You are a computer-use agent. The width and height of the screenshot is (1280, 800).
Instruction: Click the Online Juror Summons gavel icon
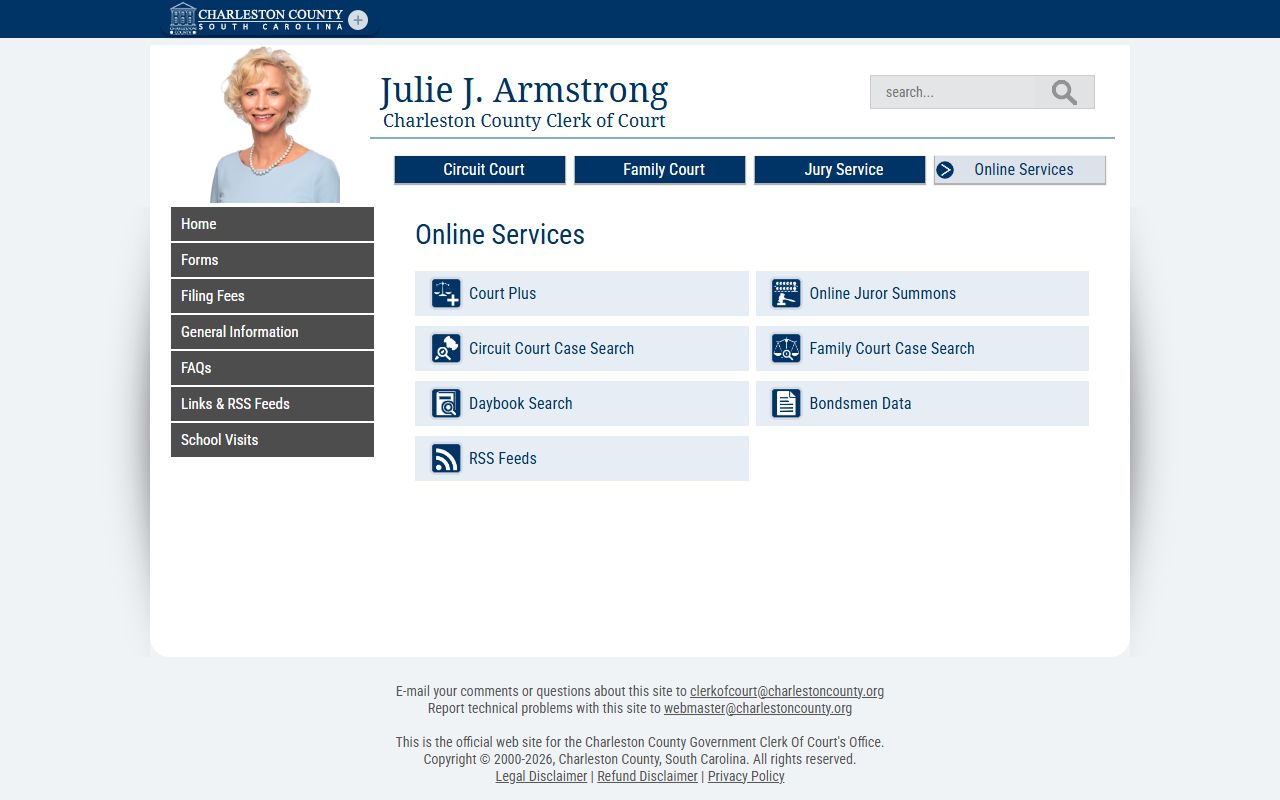pos(786,293)
